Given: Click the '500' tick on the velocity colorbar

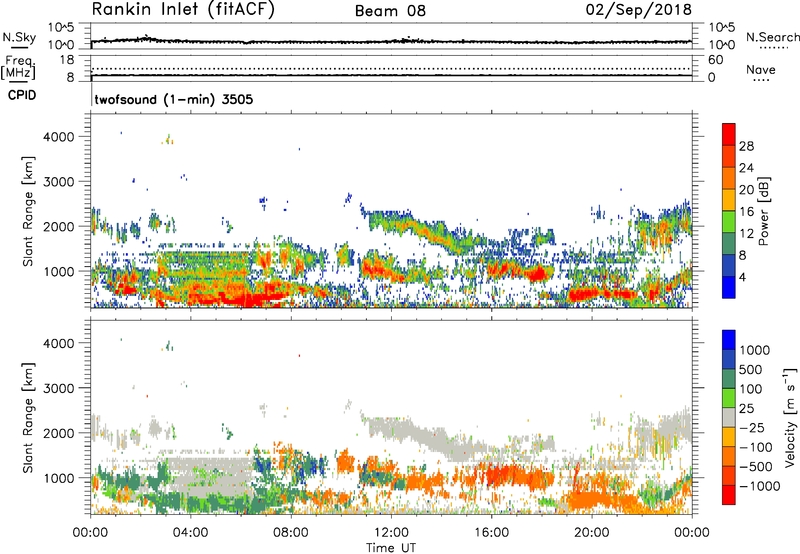Looking at the screenshot, I should tap(750, 369).
